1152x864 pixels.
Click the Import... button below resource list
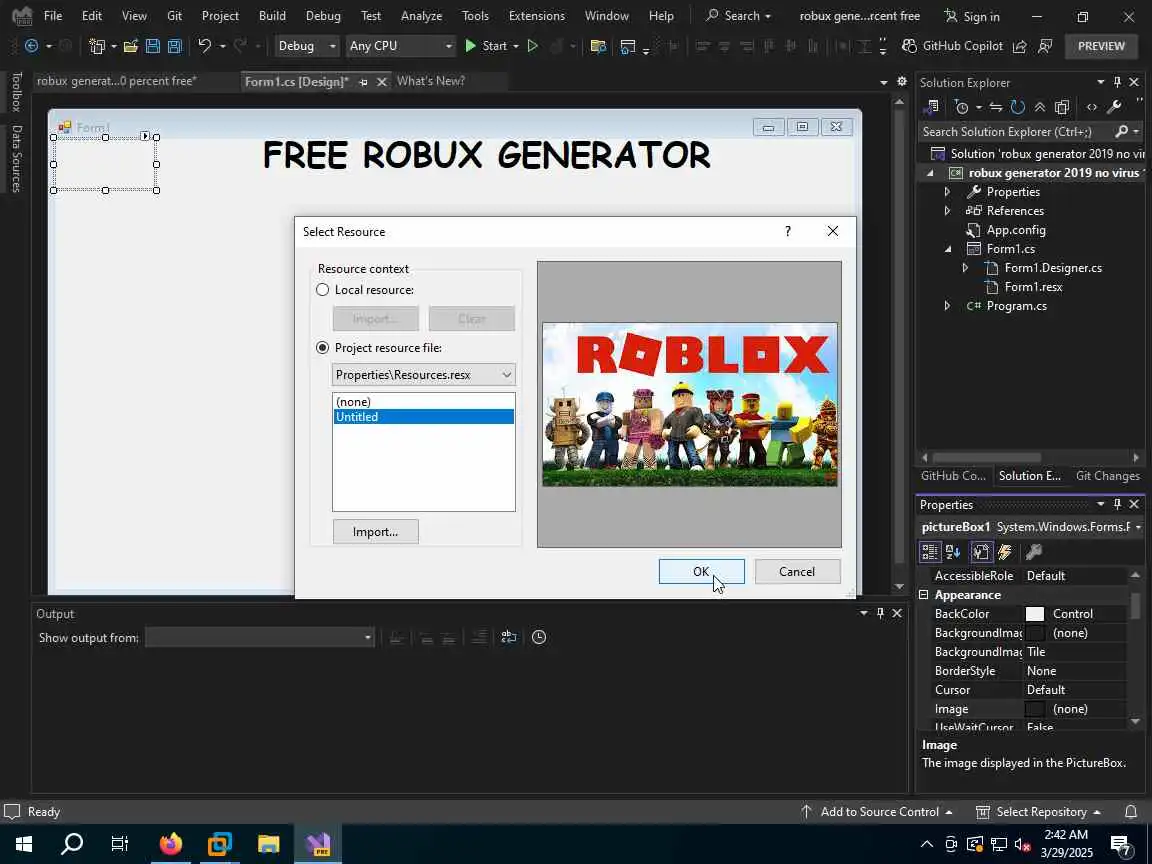(x=375, y=532)
